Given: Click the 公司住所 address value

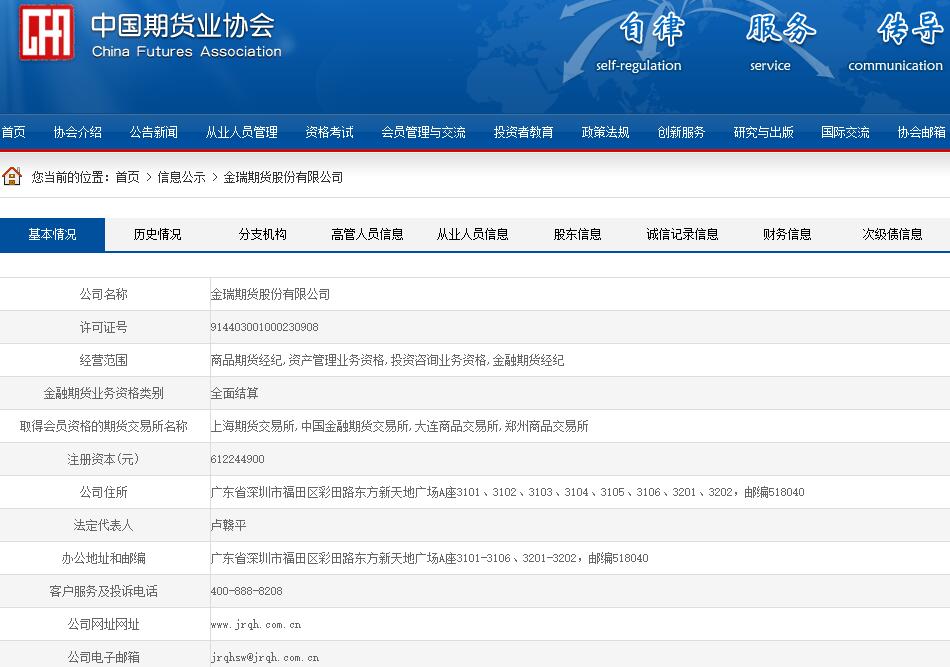Looking at the screenshot, I should point(507,493).
